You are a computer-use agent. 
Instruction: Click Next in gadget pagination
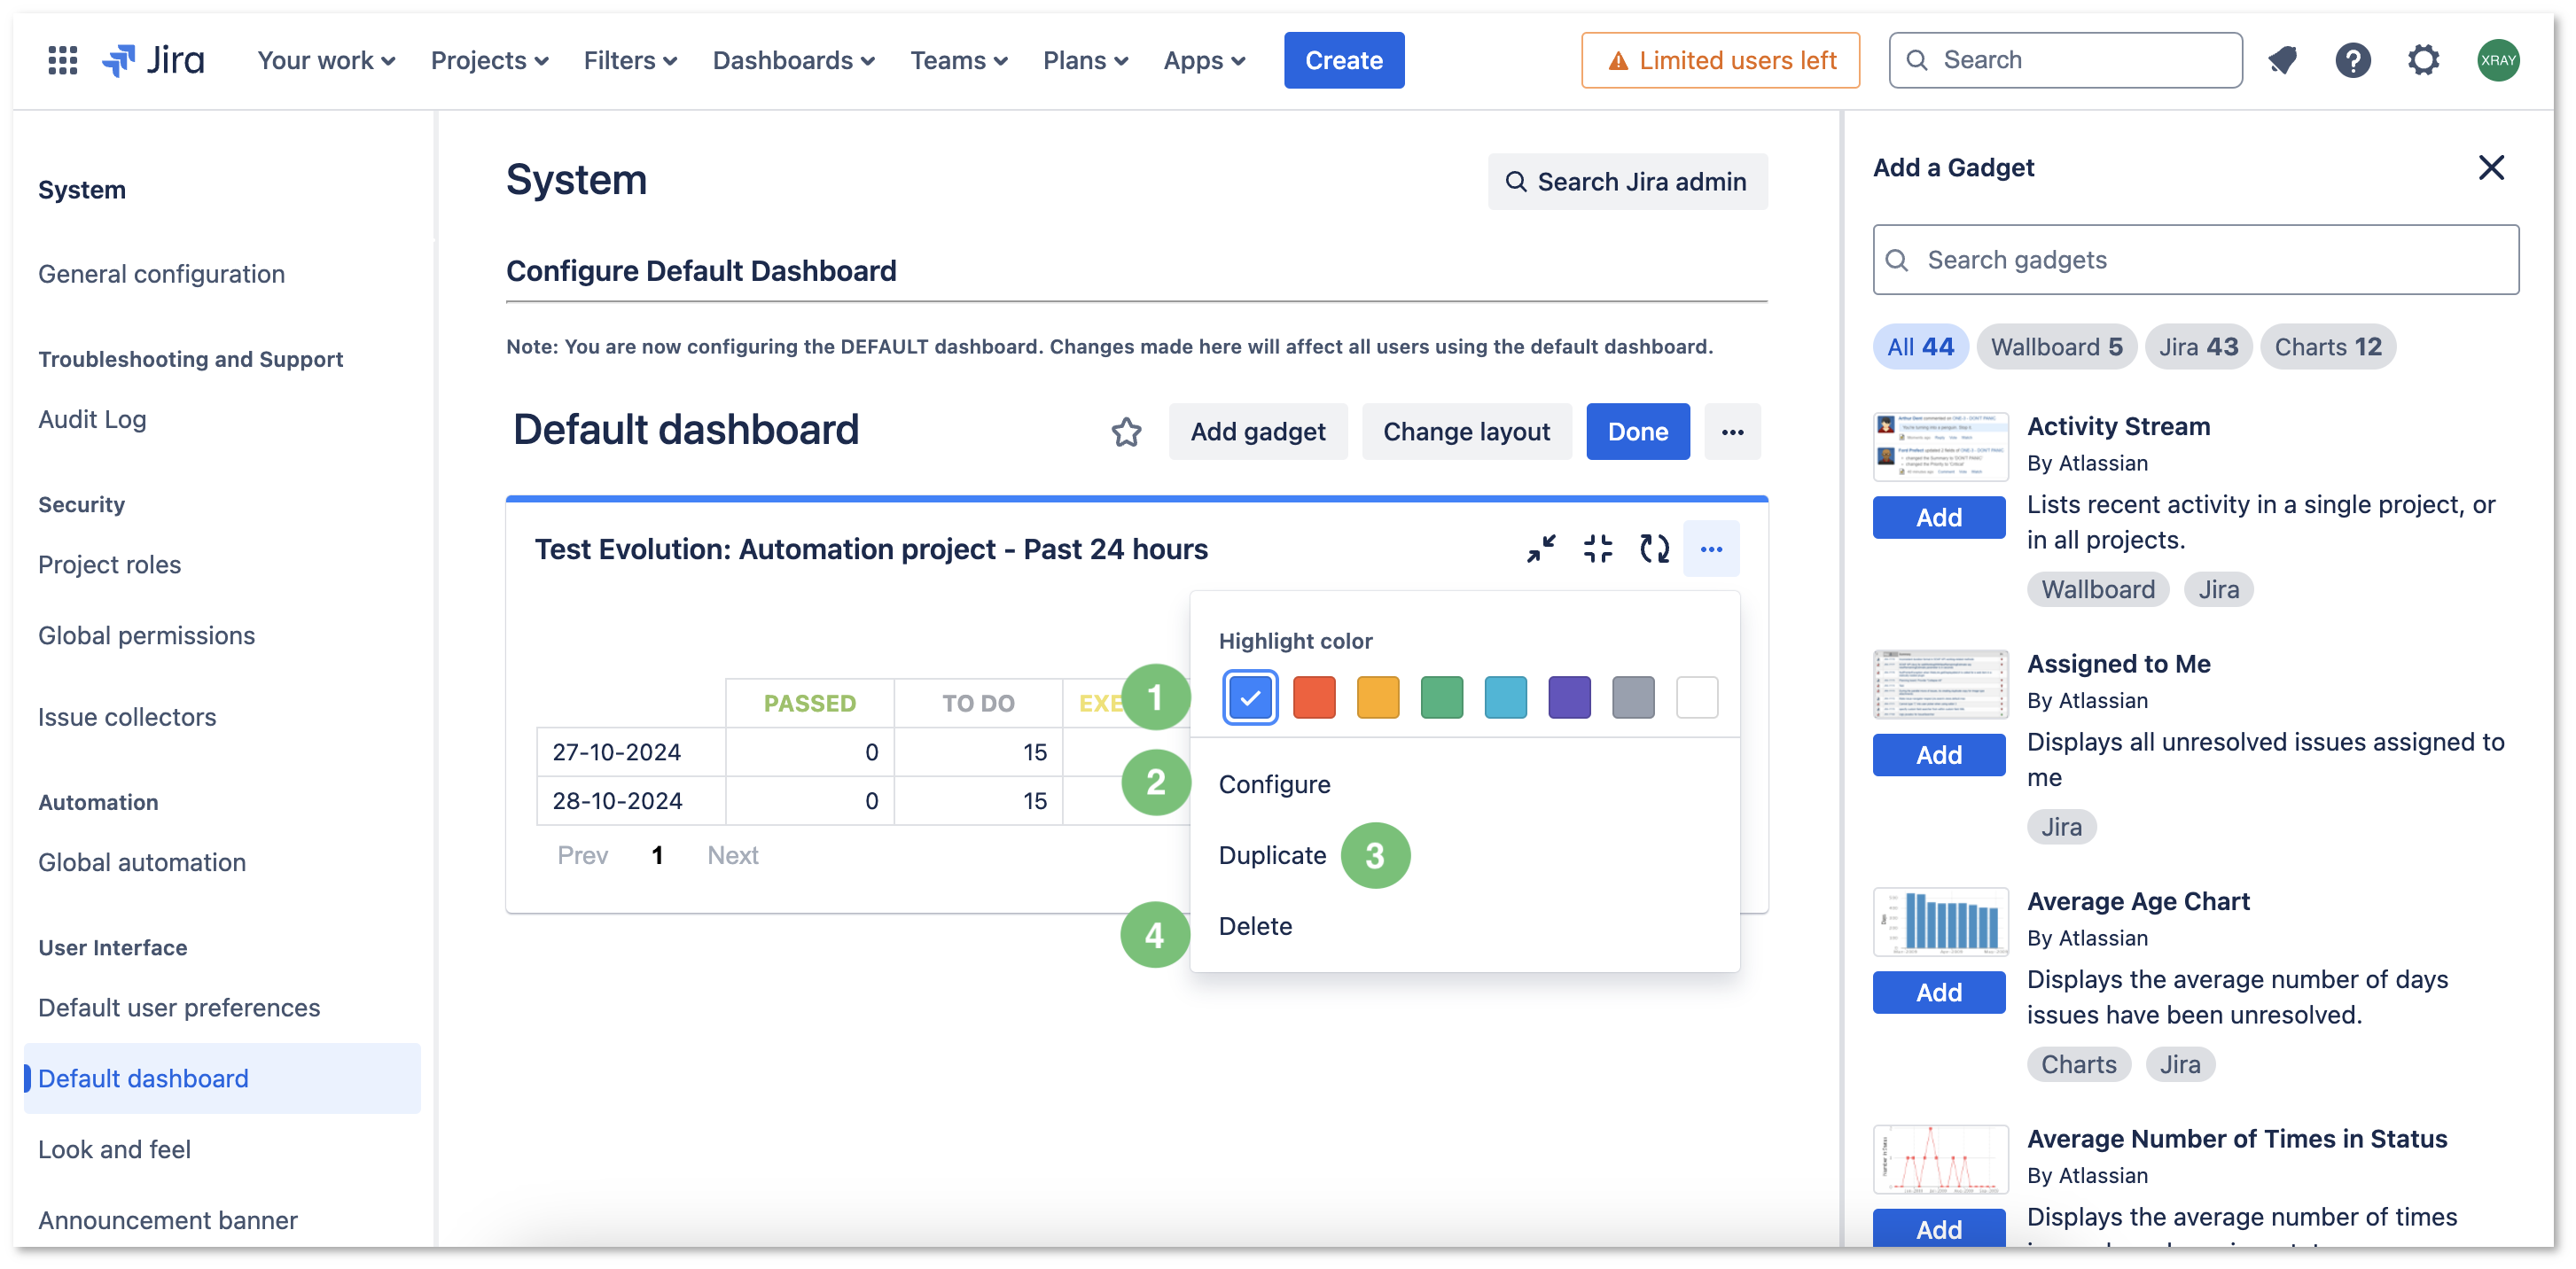click(x=733, y=855)
